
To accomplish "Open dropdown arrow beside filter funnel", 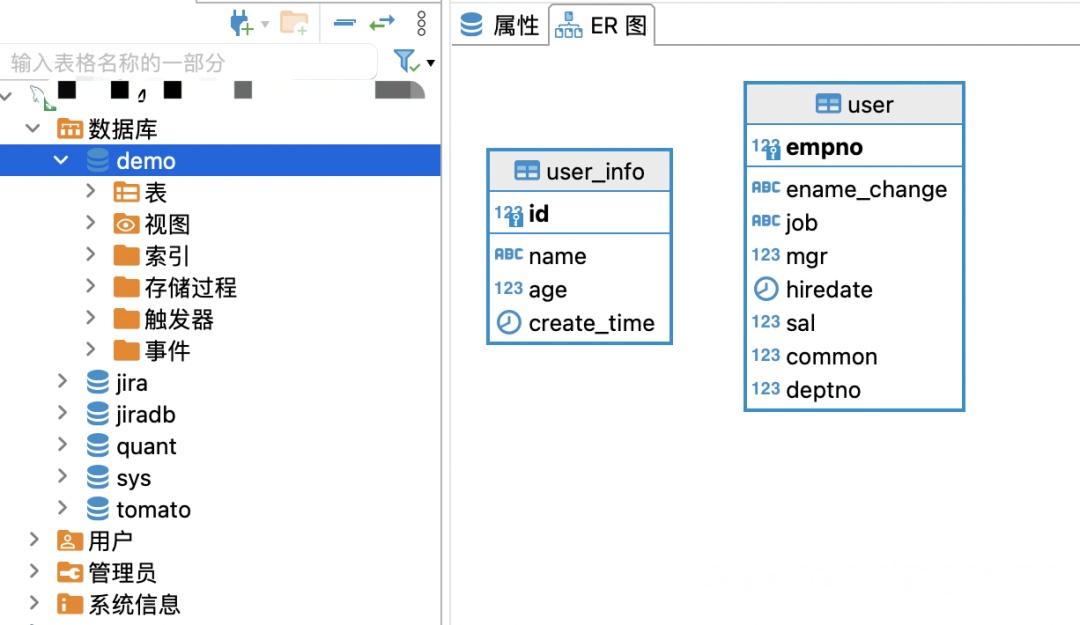I will tap(430, 63).
